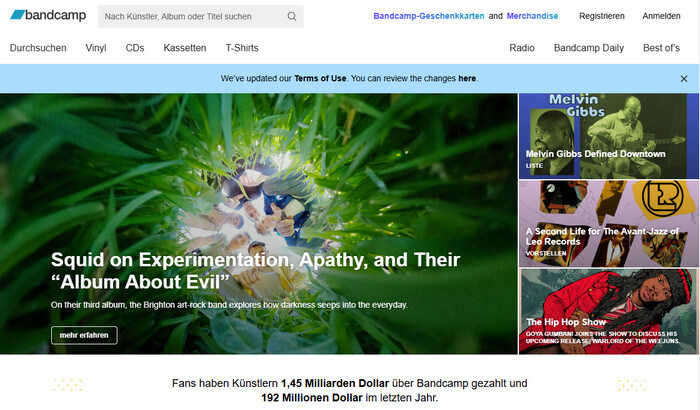Click Anmelden to log in

pyautogui.click(x=661, y=16)
